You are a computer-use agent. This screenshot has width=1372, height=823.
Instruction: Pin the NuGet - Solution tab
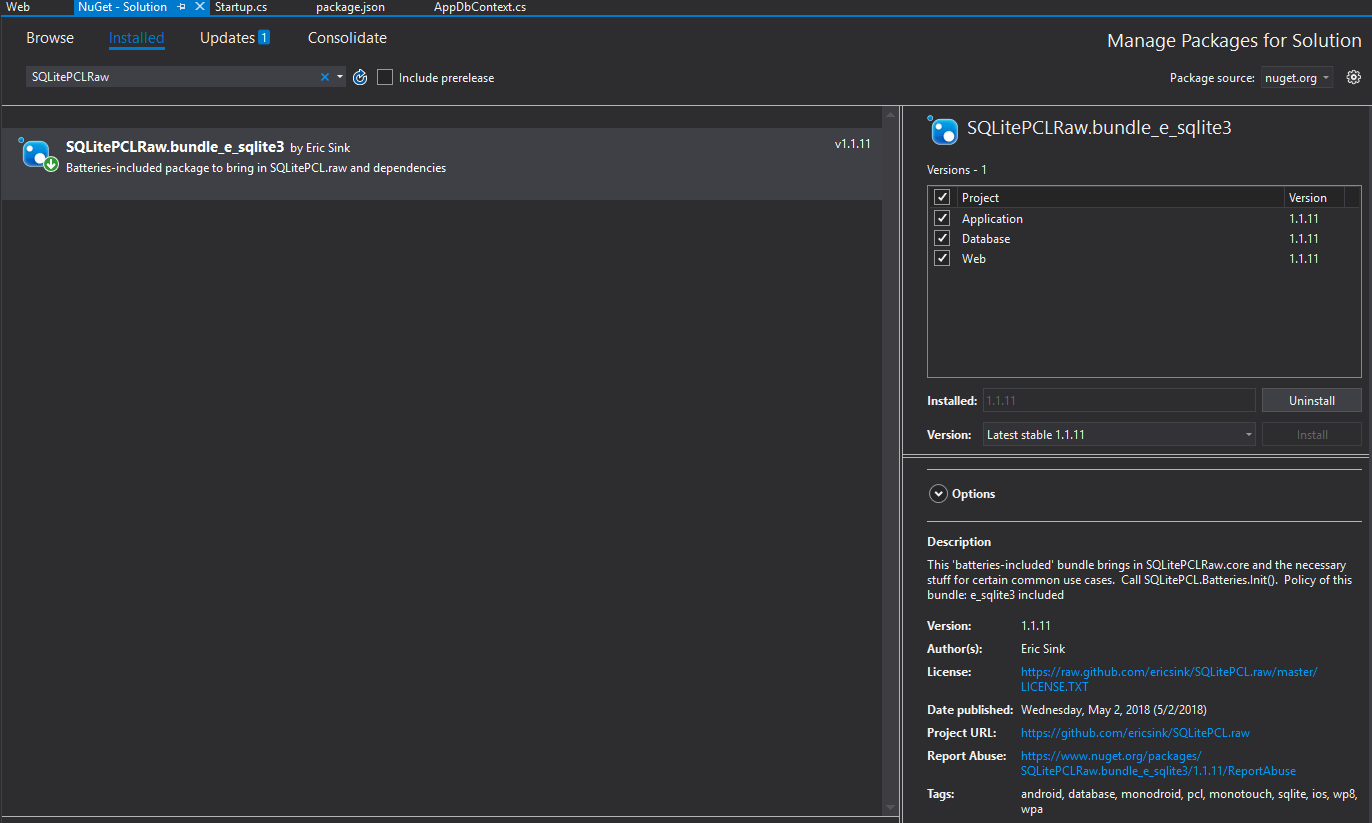point(182,7)
